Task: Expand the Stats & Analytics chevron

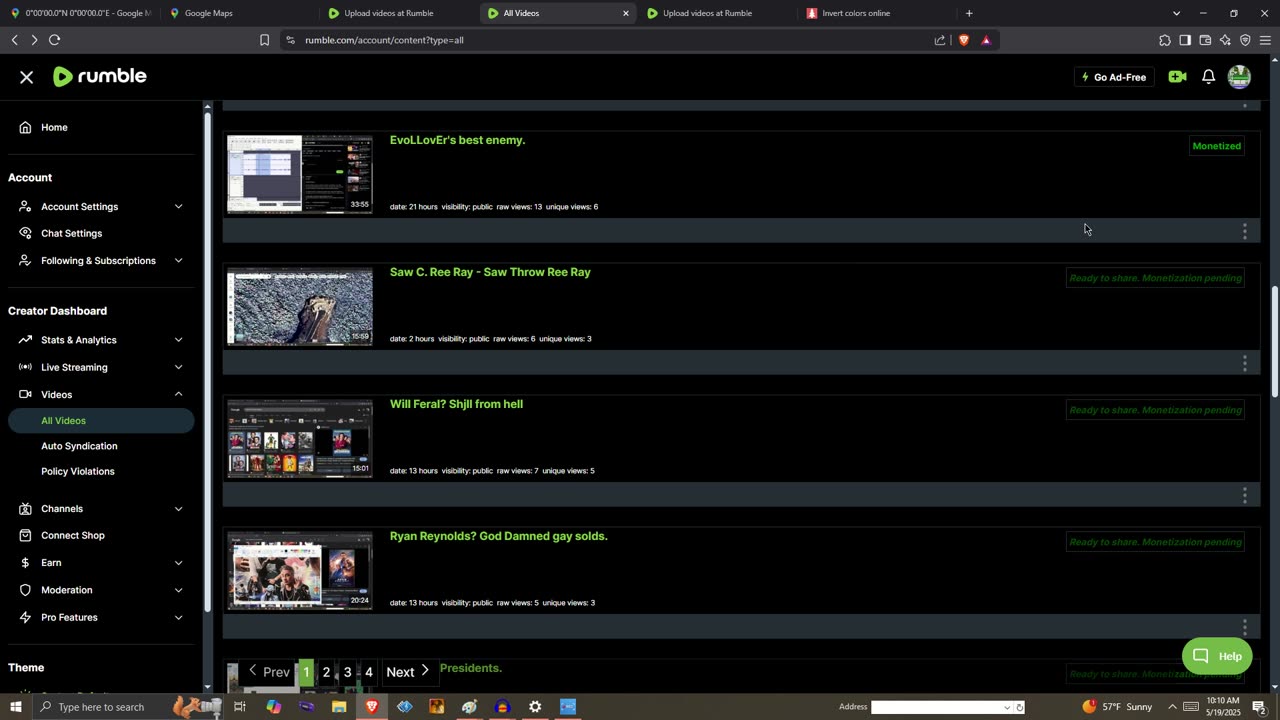Action: pyautogui.click(x=178, y=340)
